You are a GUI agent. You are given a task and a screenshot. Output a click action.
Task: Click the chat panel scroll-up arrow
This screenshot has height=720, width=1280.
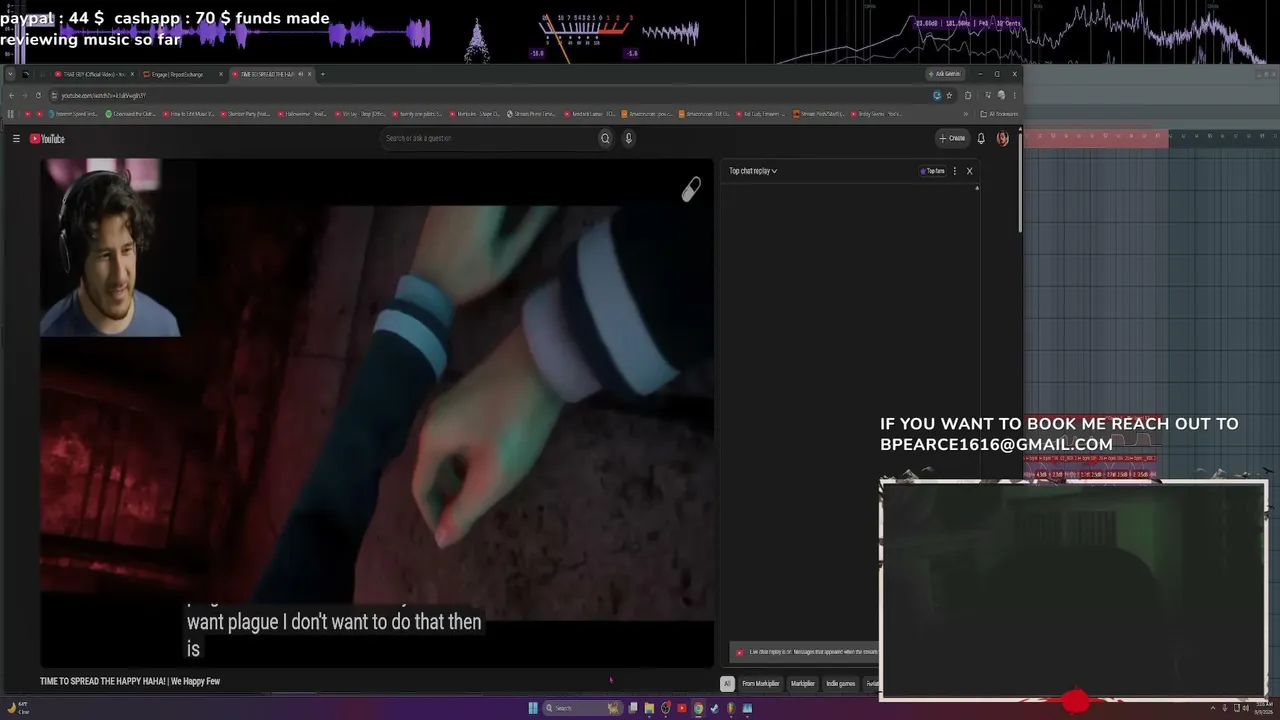[977, 188]
